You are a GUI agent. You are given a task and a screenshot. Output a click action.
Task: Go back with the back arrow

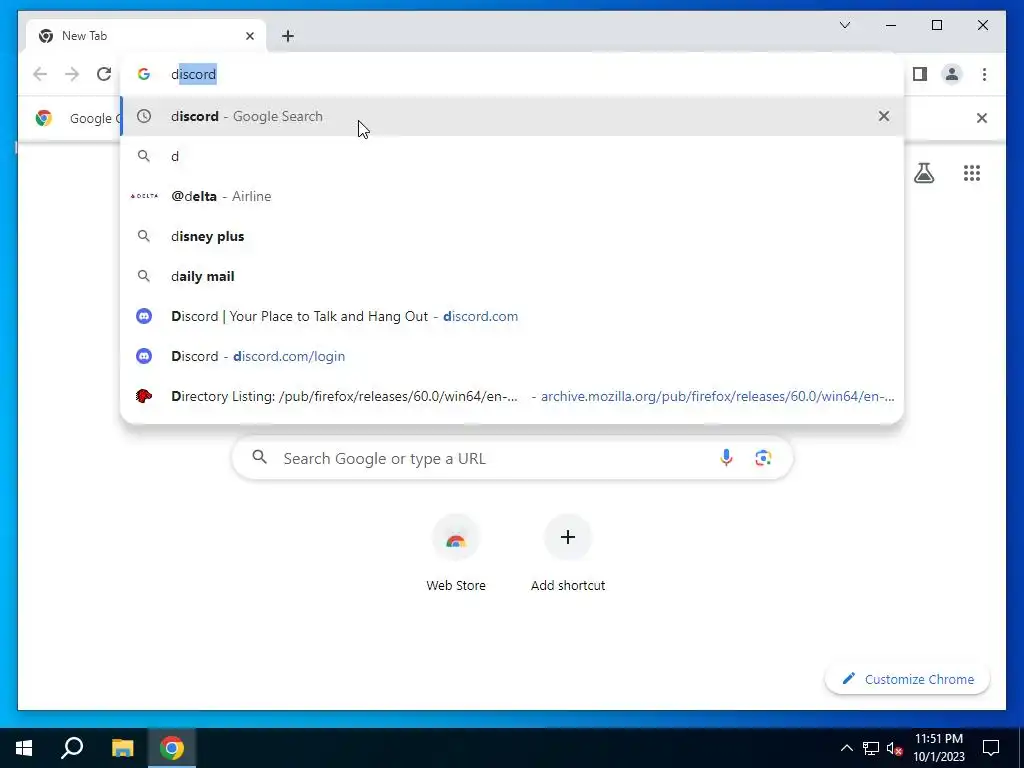[40, 74]
